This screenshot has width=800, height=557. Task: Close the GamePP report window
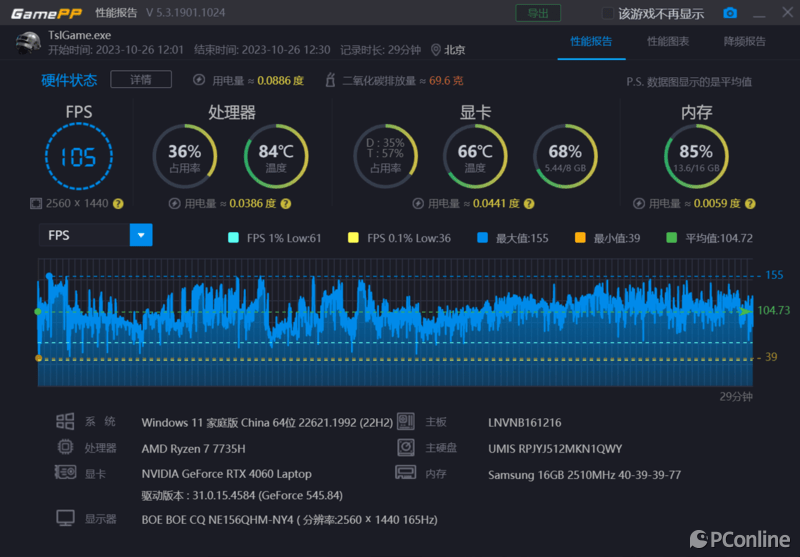(x=787, y=12)
